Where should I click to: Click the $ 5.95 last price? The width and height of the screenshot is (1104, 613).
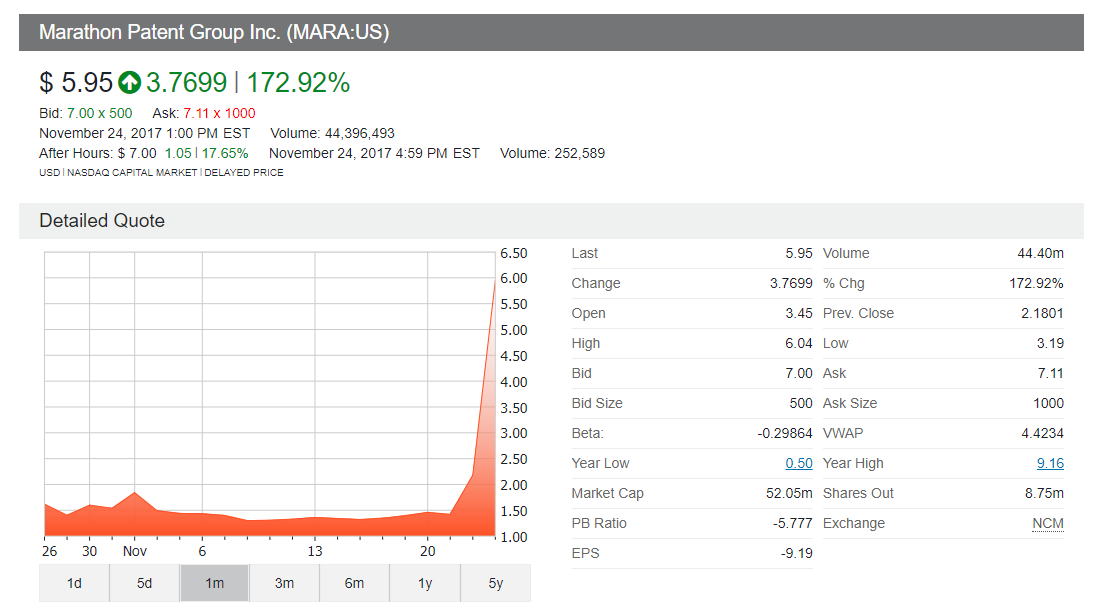[76, 82]
